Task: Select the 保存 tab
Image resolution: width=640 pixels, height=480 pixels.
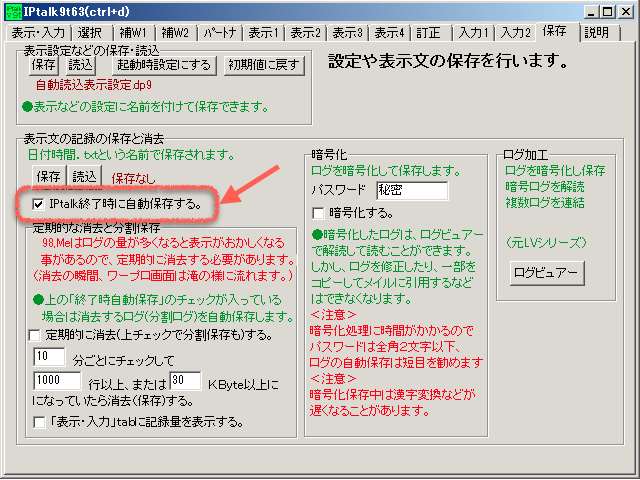Action: (x=558, y=31)
